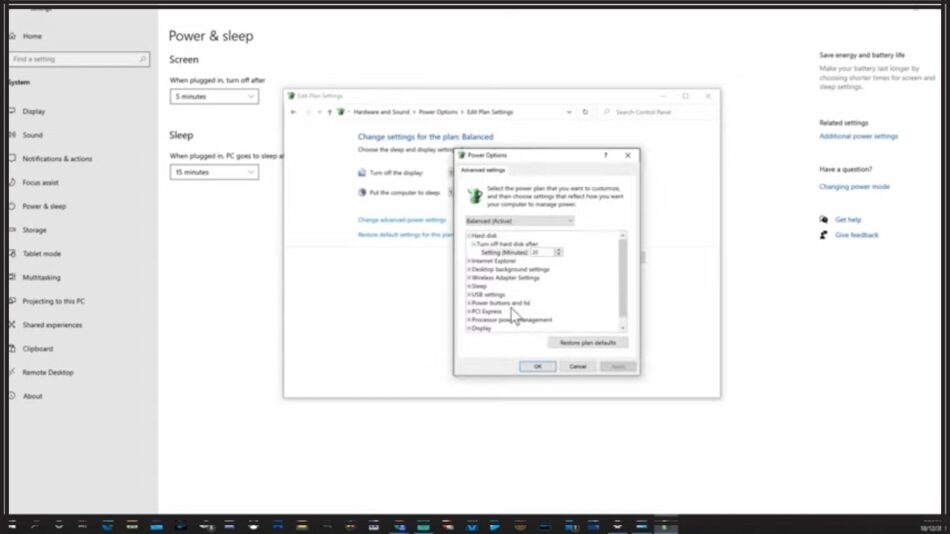Expand Internet Explorer node
This screenshot has width=950, height=534.
469,261
